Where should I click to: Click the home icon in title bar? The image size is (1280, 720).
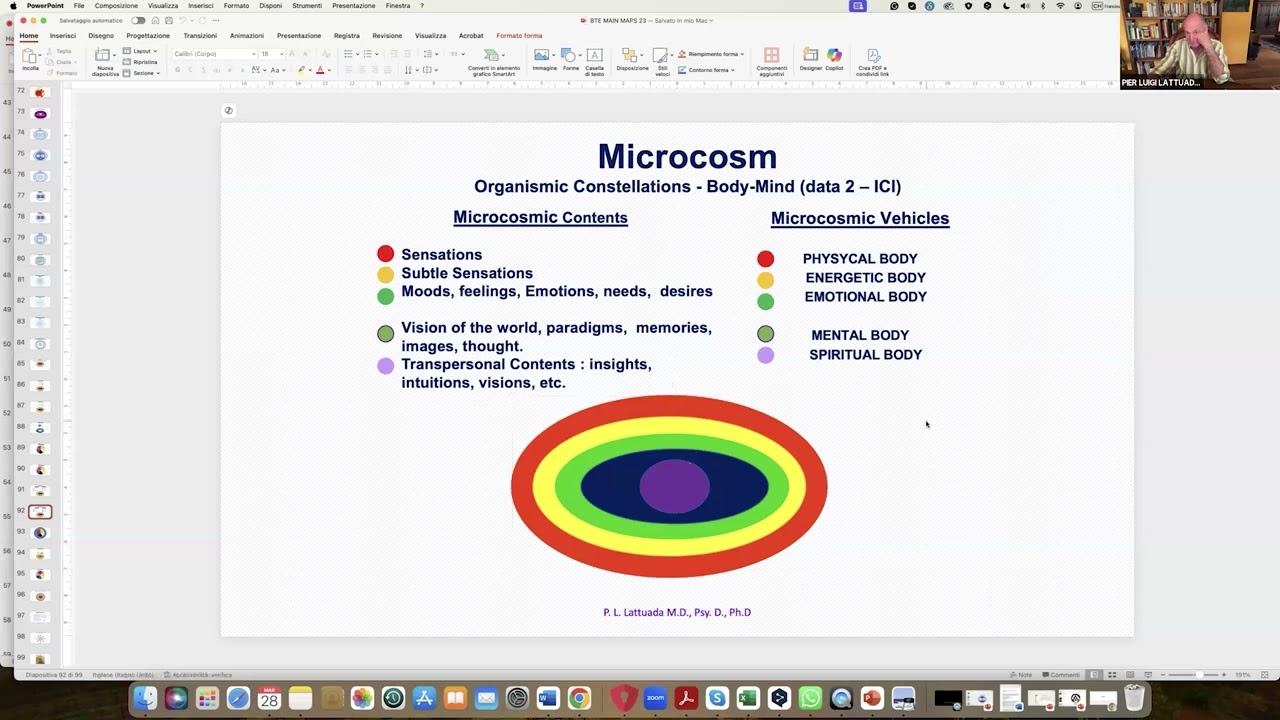click(155, 20)
